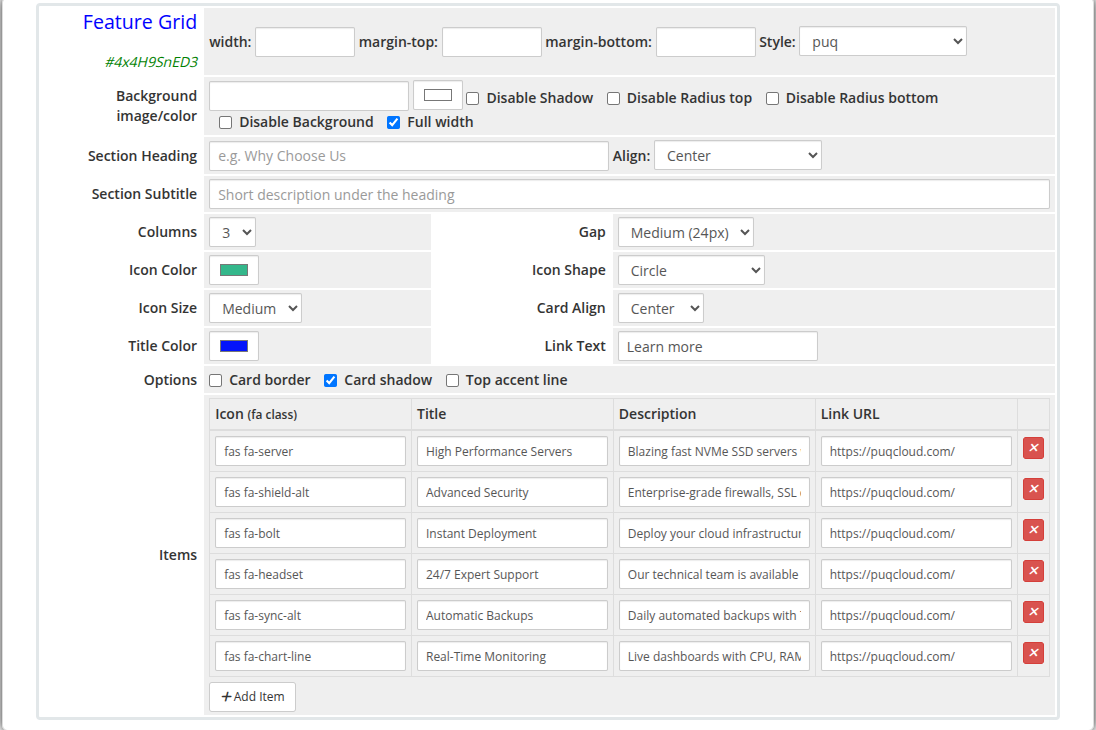Remove the "Real-Time Monitoring" item
The image size is (1096, 730).
pyautogui.click(x=1033, y=653)
